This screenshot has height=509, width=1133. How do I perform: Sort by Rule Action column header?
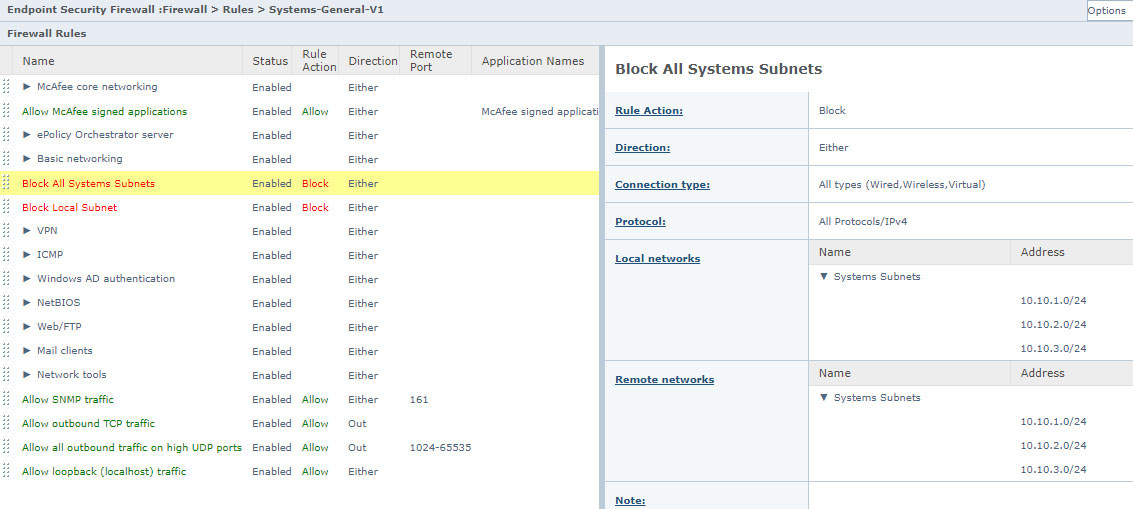319,61
